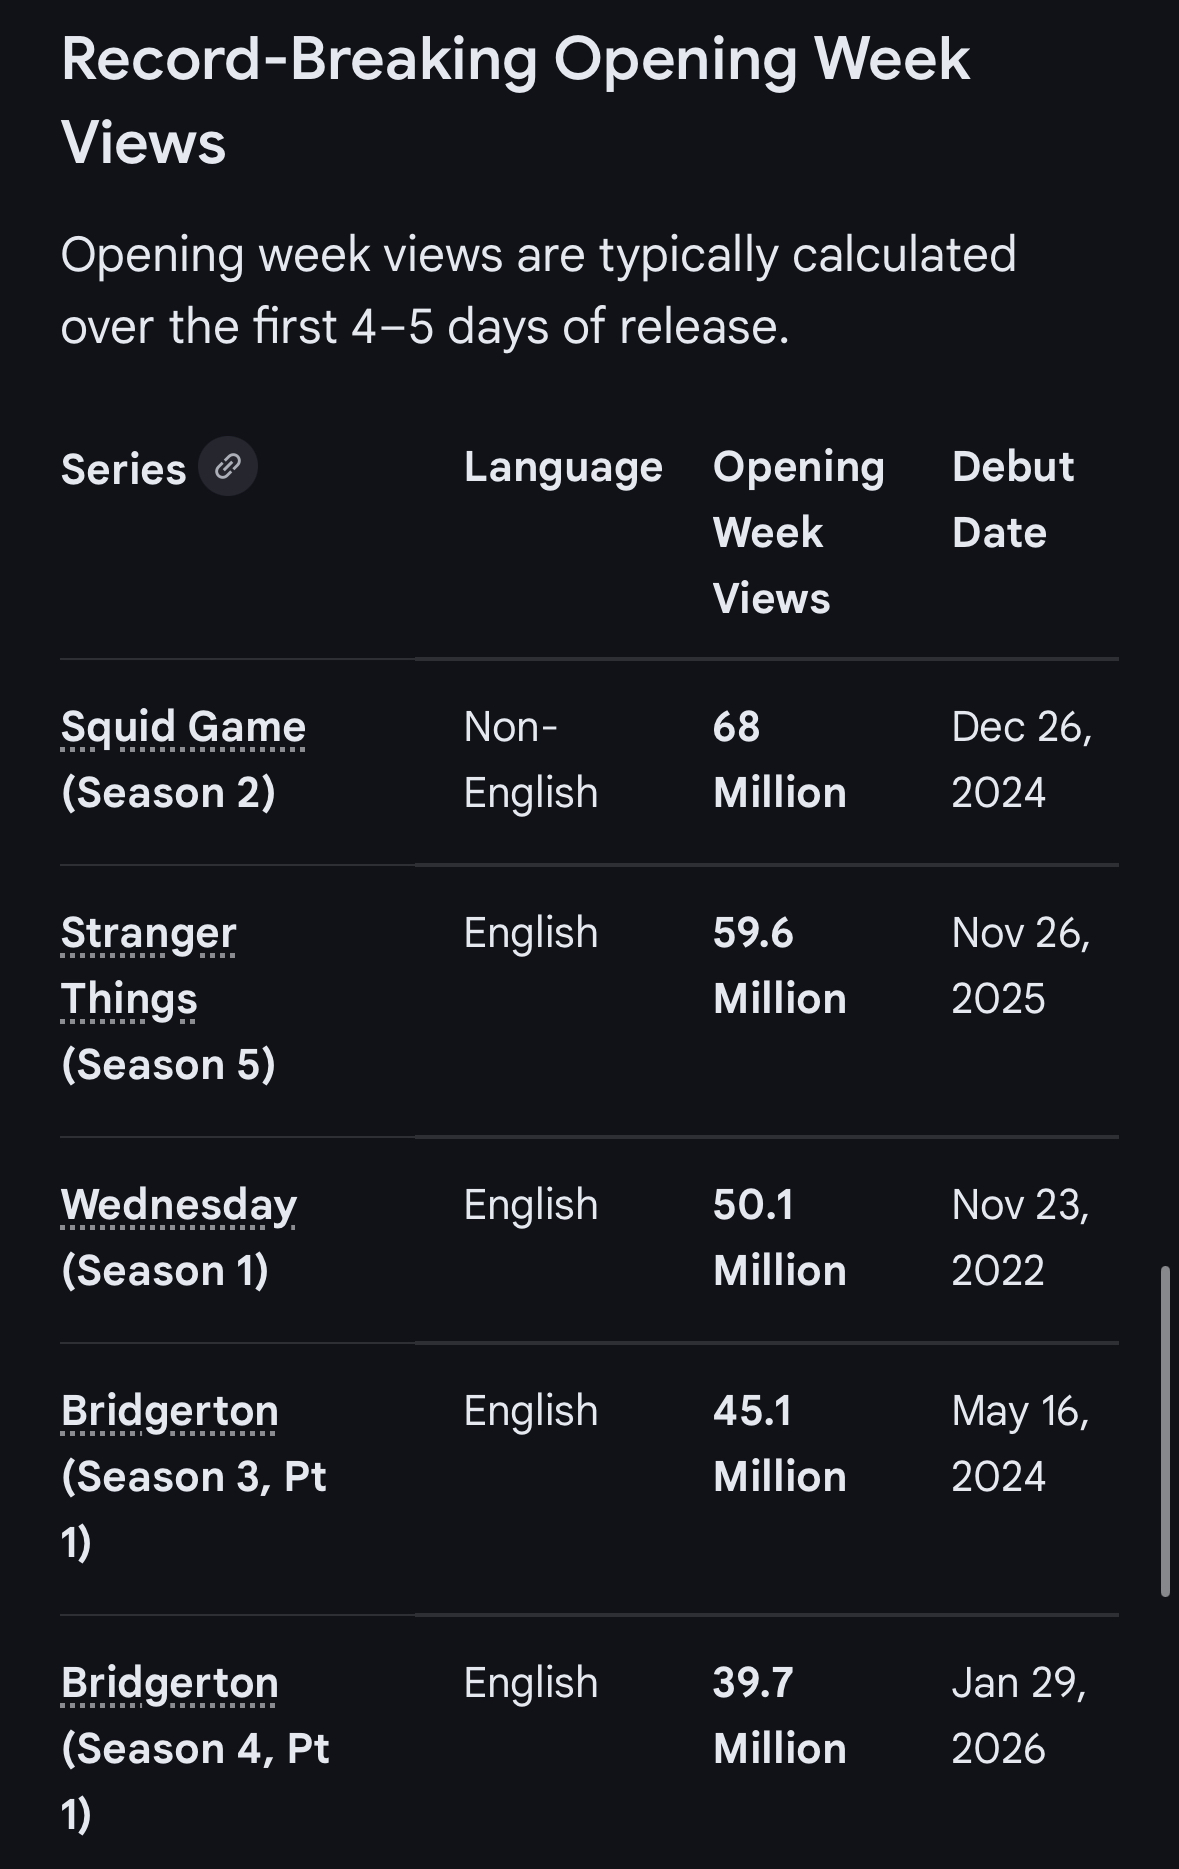Click the Series column header text
Viewport: 1179px width, 1869px height.
pyautogui.click(x=124, y=469)
